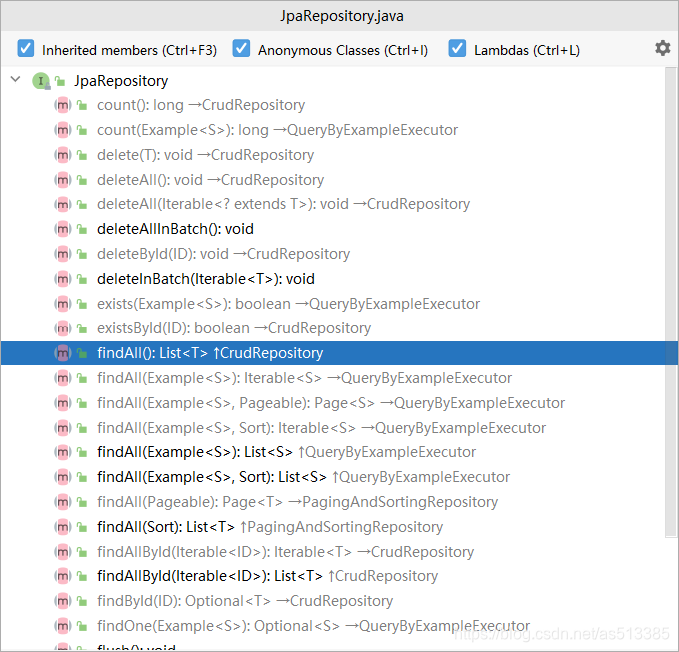This screenshot has height=652, width=679.
Task: Collapse the JpaRepository tree node
Action: click(x=16, y=79)
